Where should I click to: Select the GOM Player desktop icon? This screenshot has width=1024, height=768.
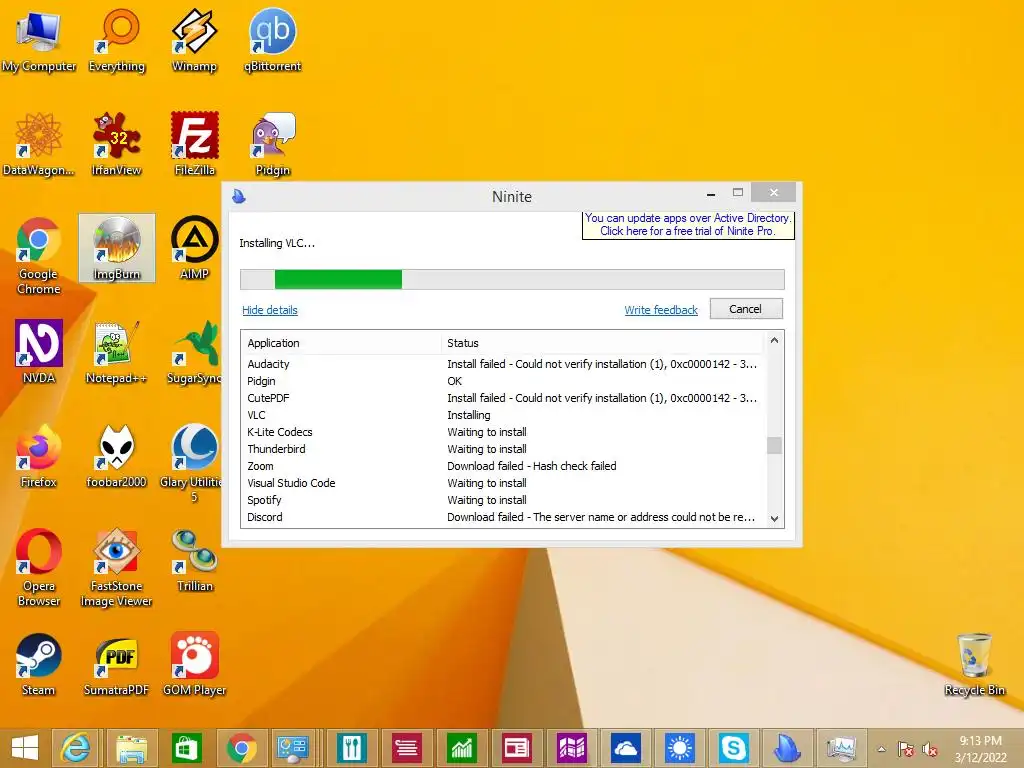(195, 664)
